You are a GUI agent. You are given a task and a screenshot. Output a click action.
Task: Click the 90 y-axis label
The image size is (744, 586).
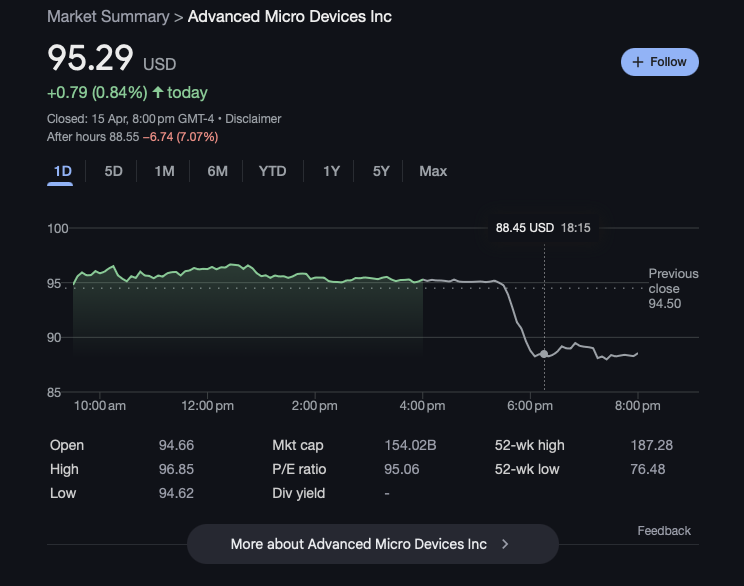tap(54, 337)
